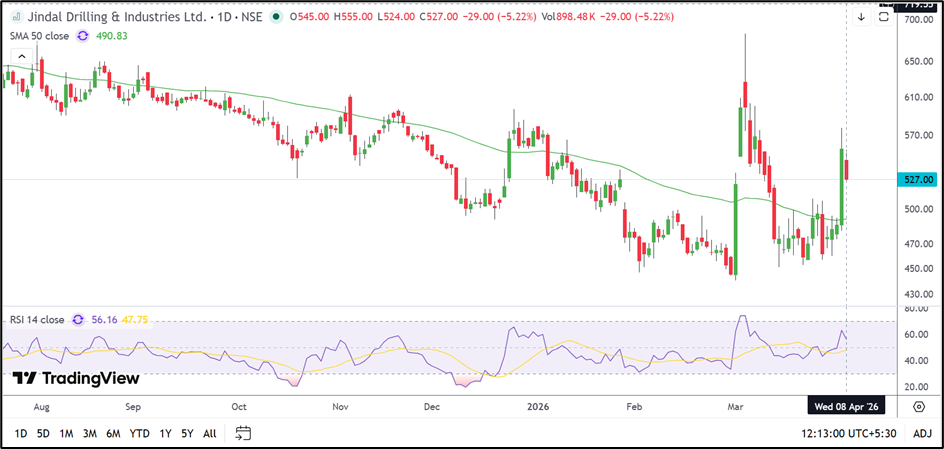Image resolution: width=944 pixels, height=449 pixels.
Task: Select the 5D time range
Action: point(43,433)
